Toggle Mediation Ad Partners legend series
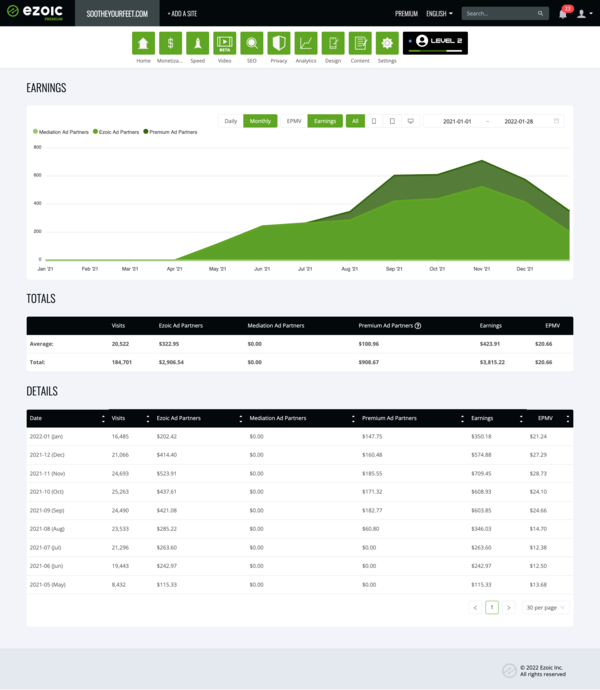The width and height of the screenshot is (600, 690). [x=61, y=132]
